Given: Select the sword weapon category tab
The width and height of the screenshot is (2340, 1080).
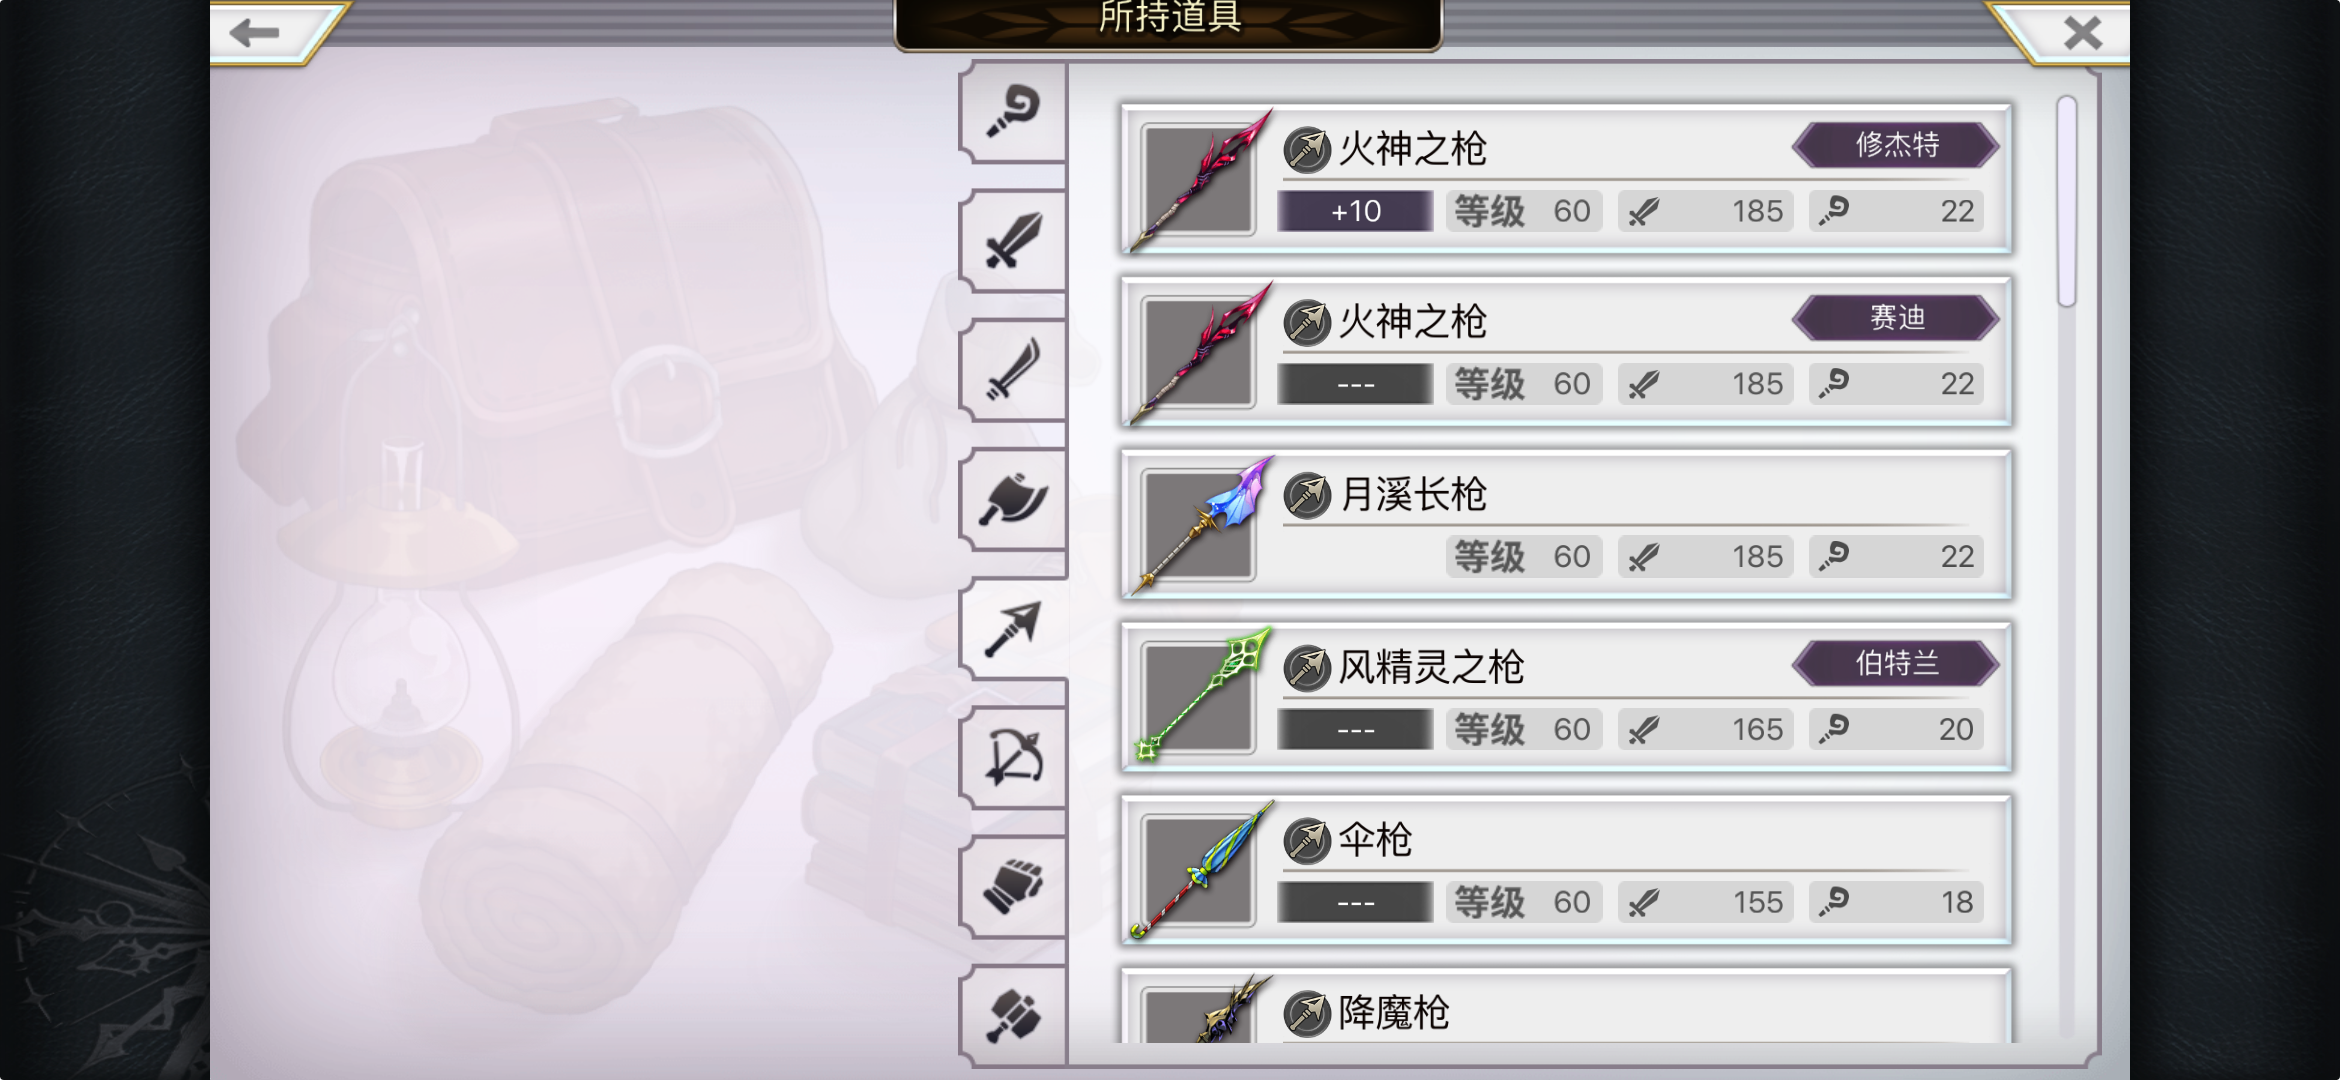Looking at the screenshot, I should [1013, 241].
